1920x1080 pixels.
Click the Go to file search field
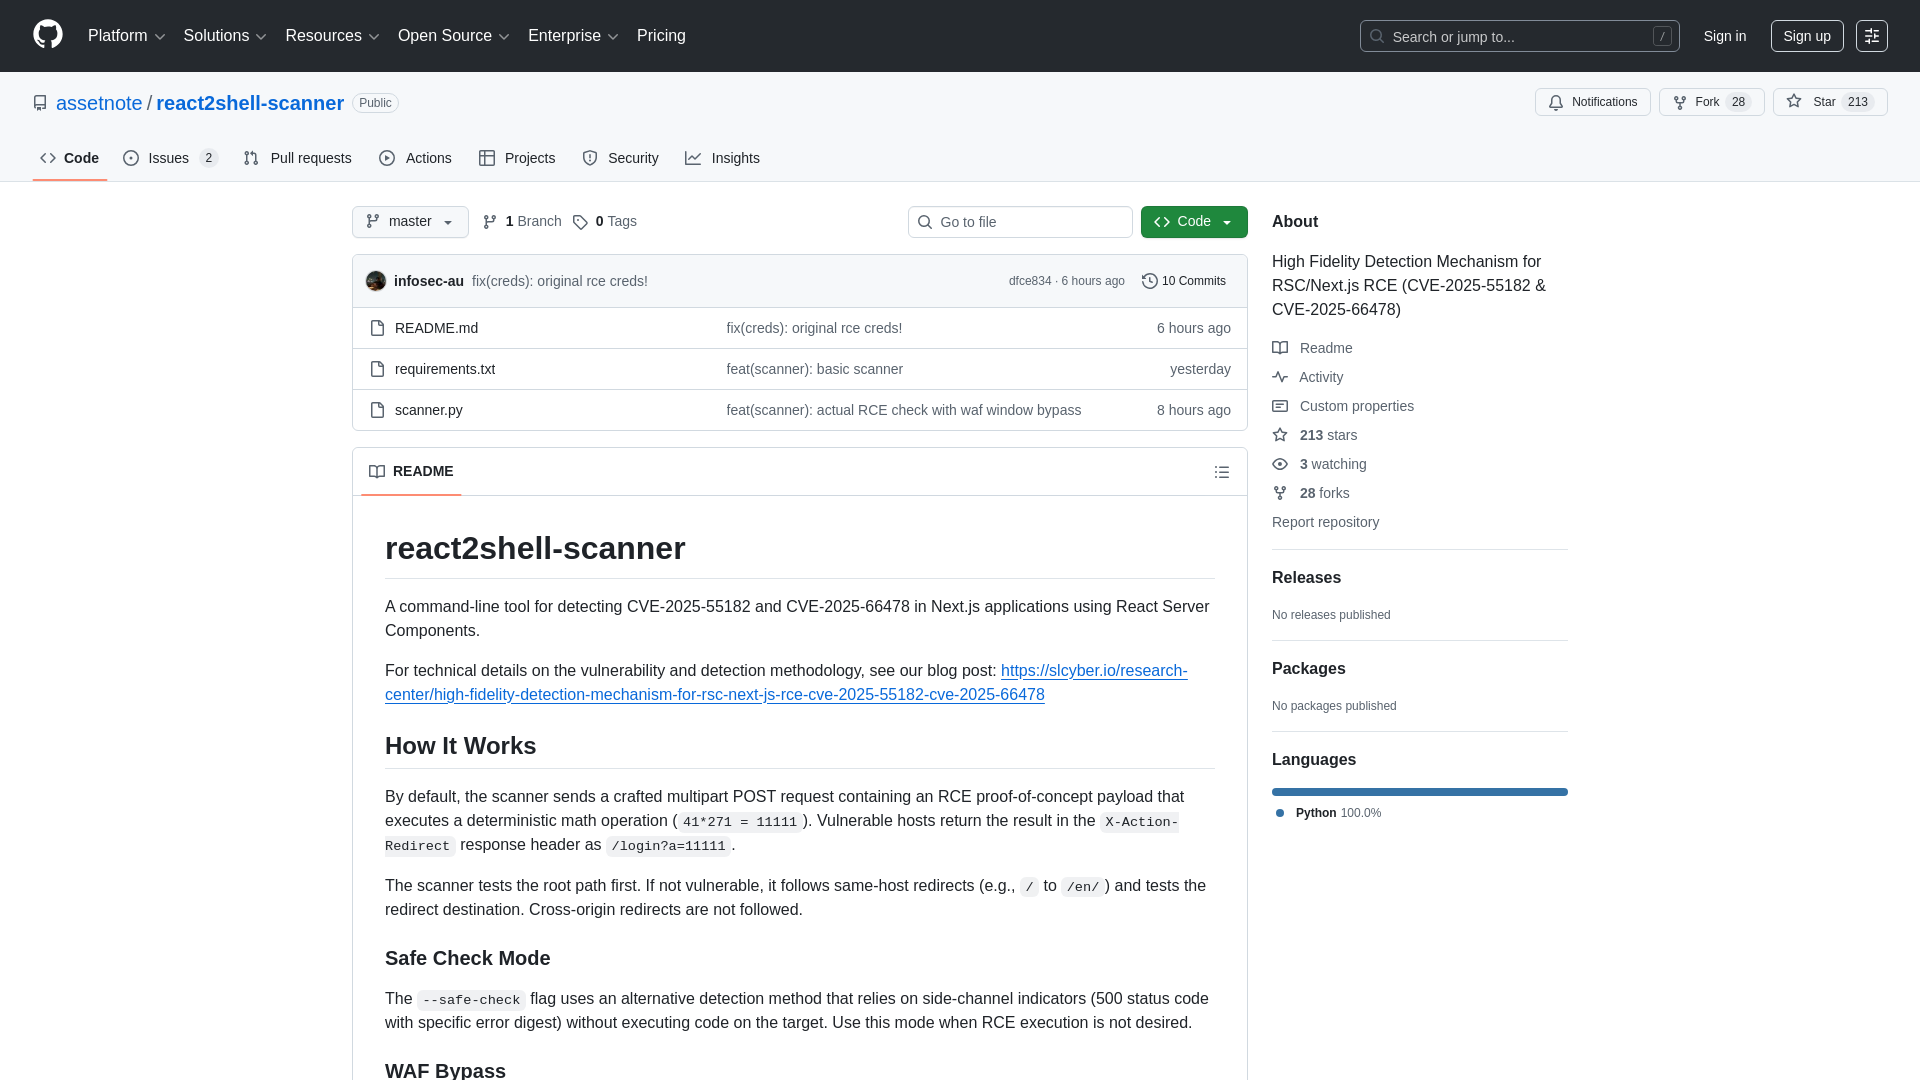point(1019,221)
